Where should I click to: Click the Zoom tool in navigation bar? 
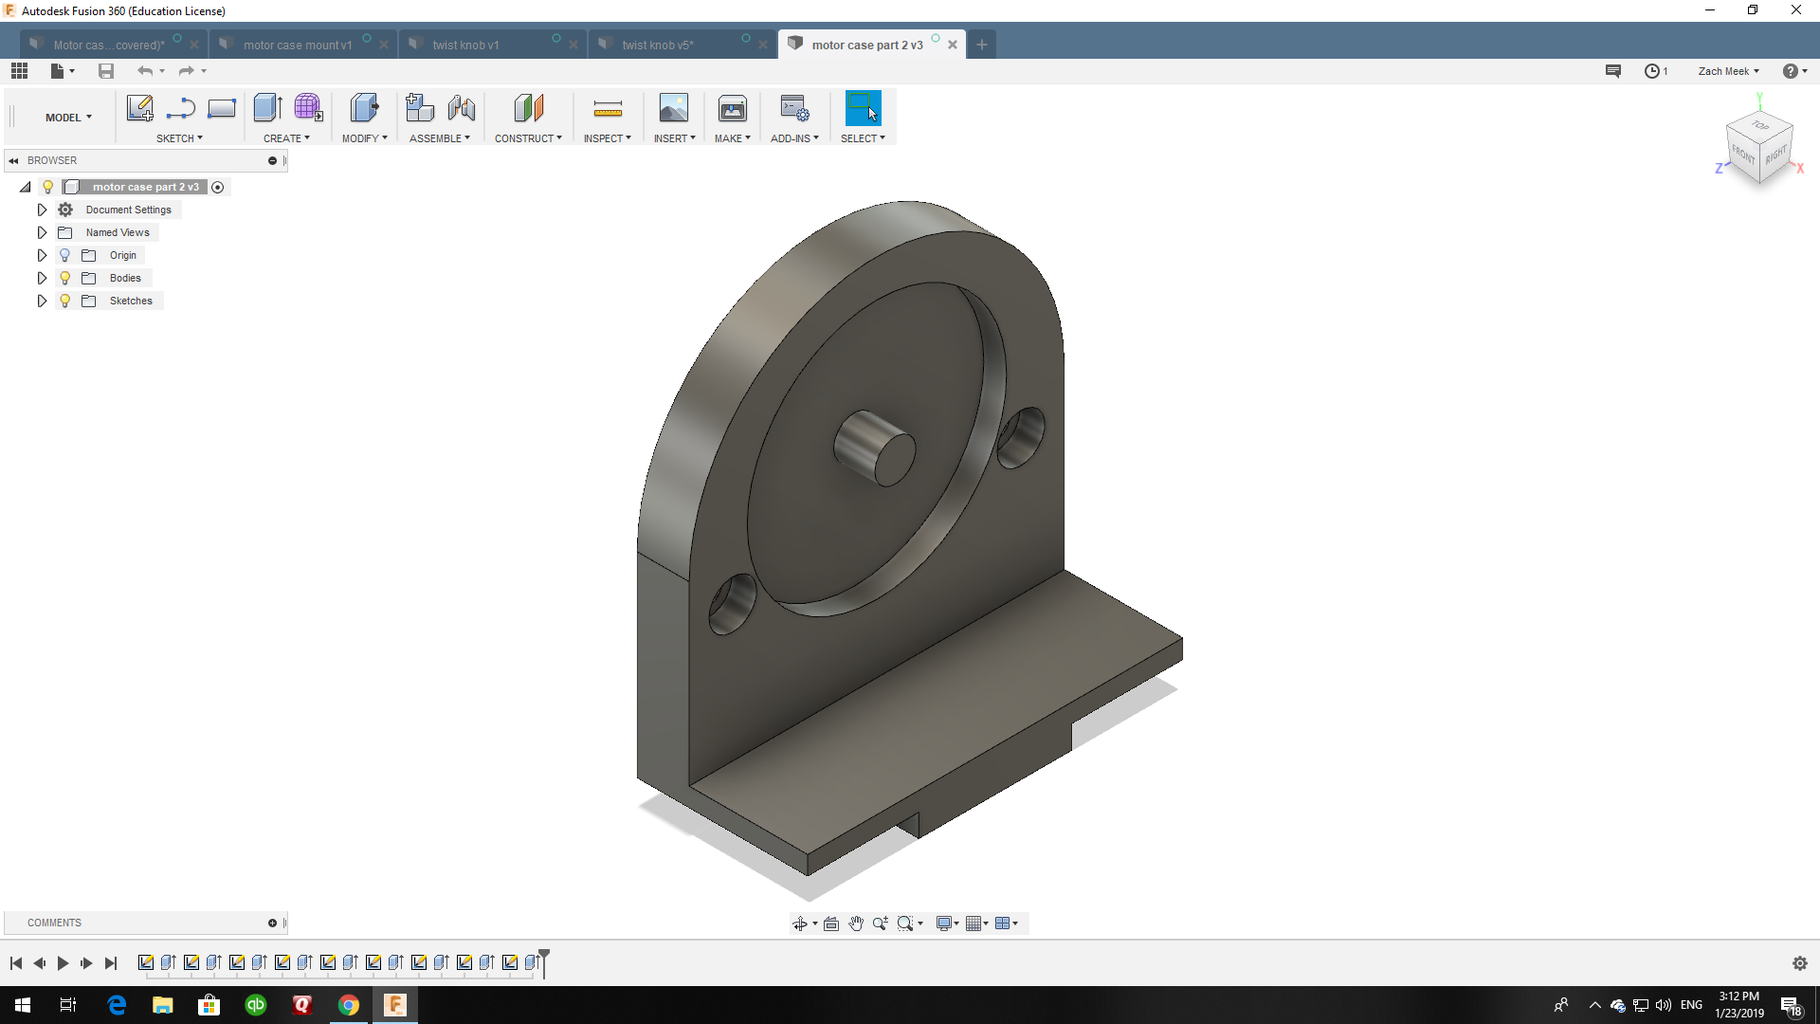tap(880, 924)
